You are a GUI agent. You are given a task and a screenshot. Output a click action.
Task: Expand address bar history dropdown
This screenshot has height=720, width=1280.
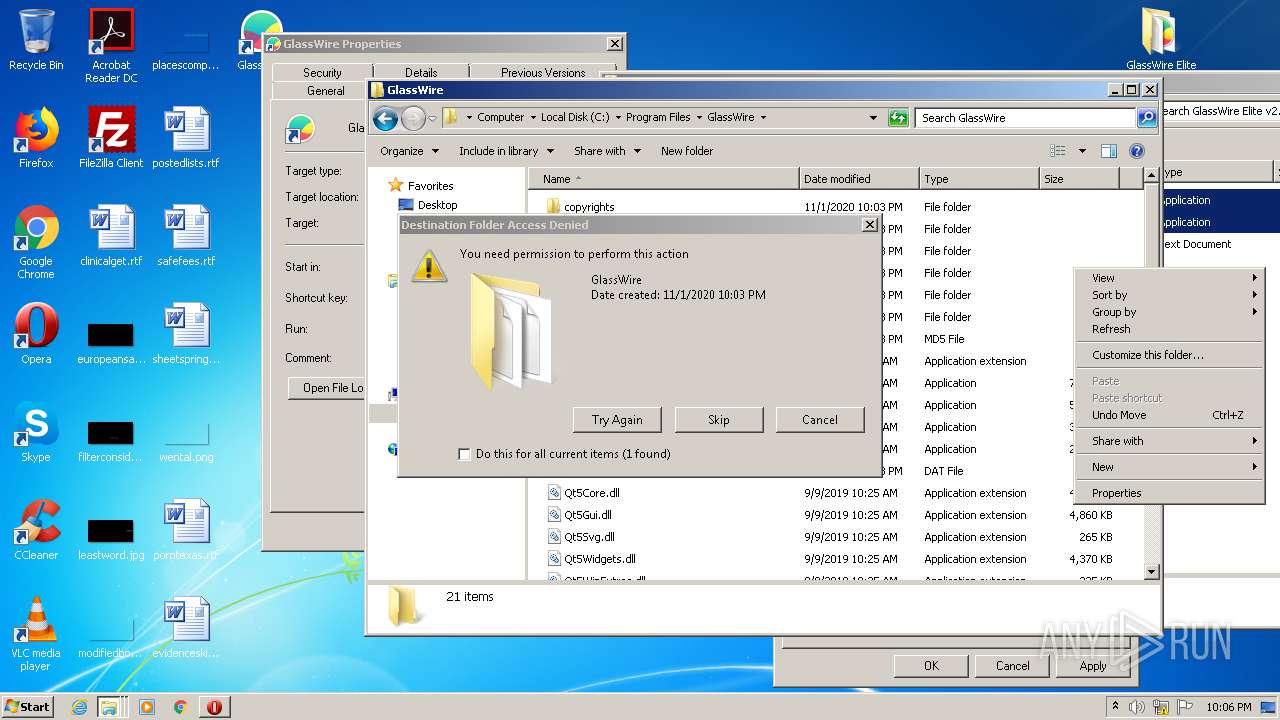873,118
